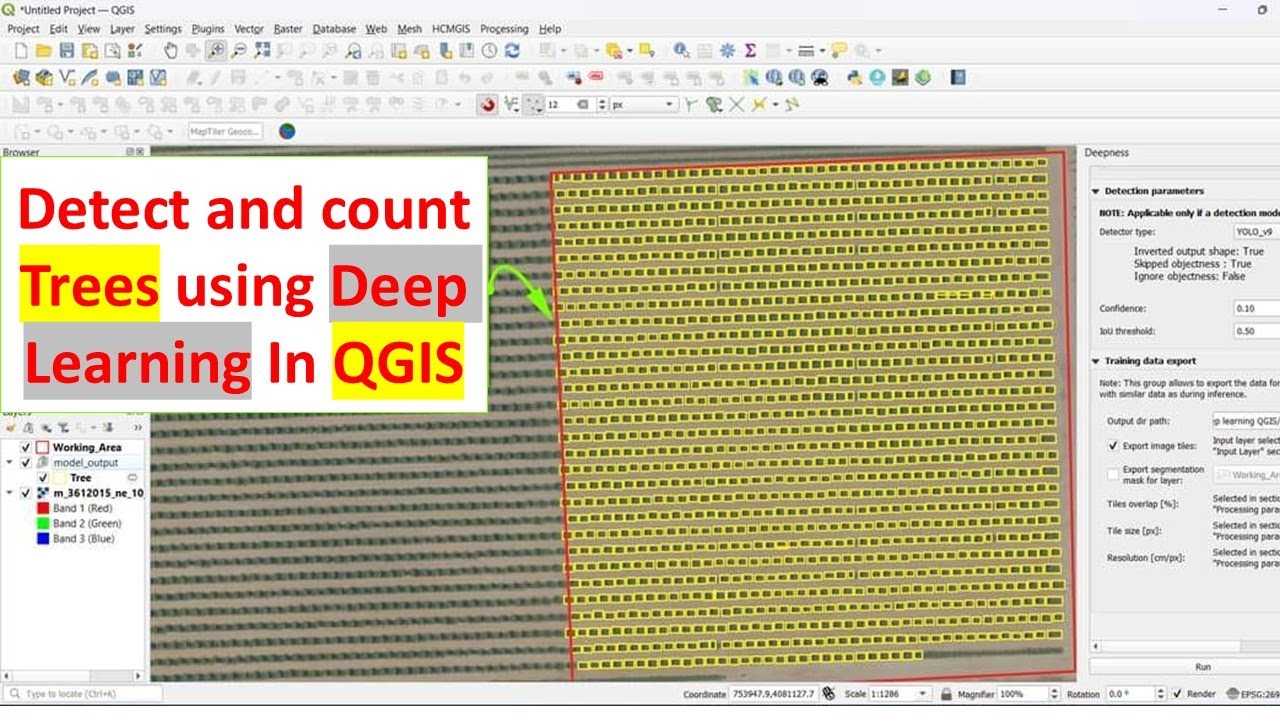Toggle visibility of Tree layer
This screenshot has width=1280, height=720.
coord(42,478)
